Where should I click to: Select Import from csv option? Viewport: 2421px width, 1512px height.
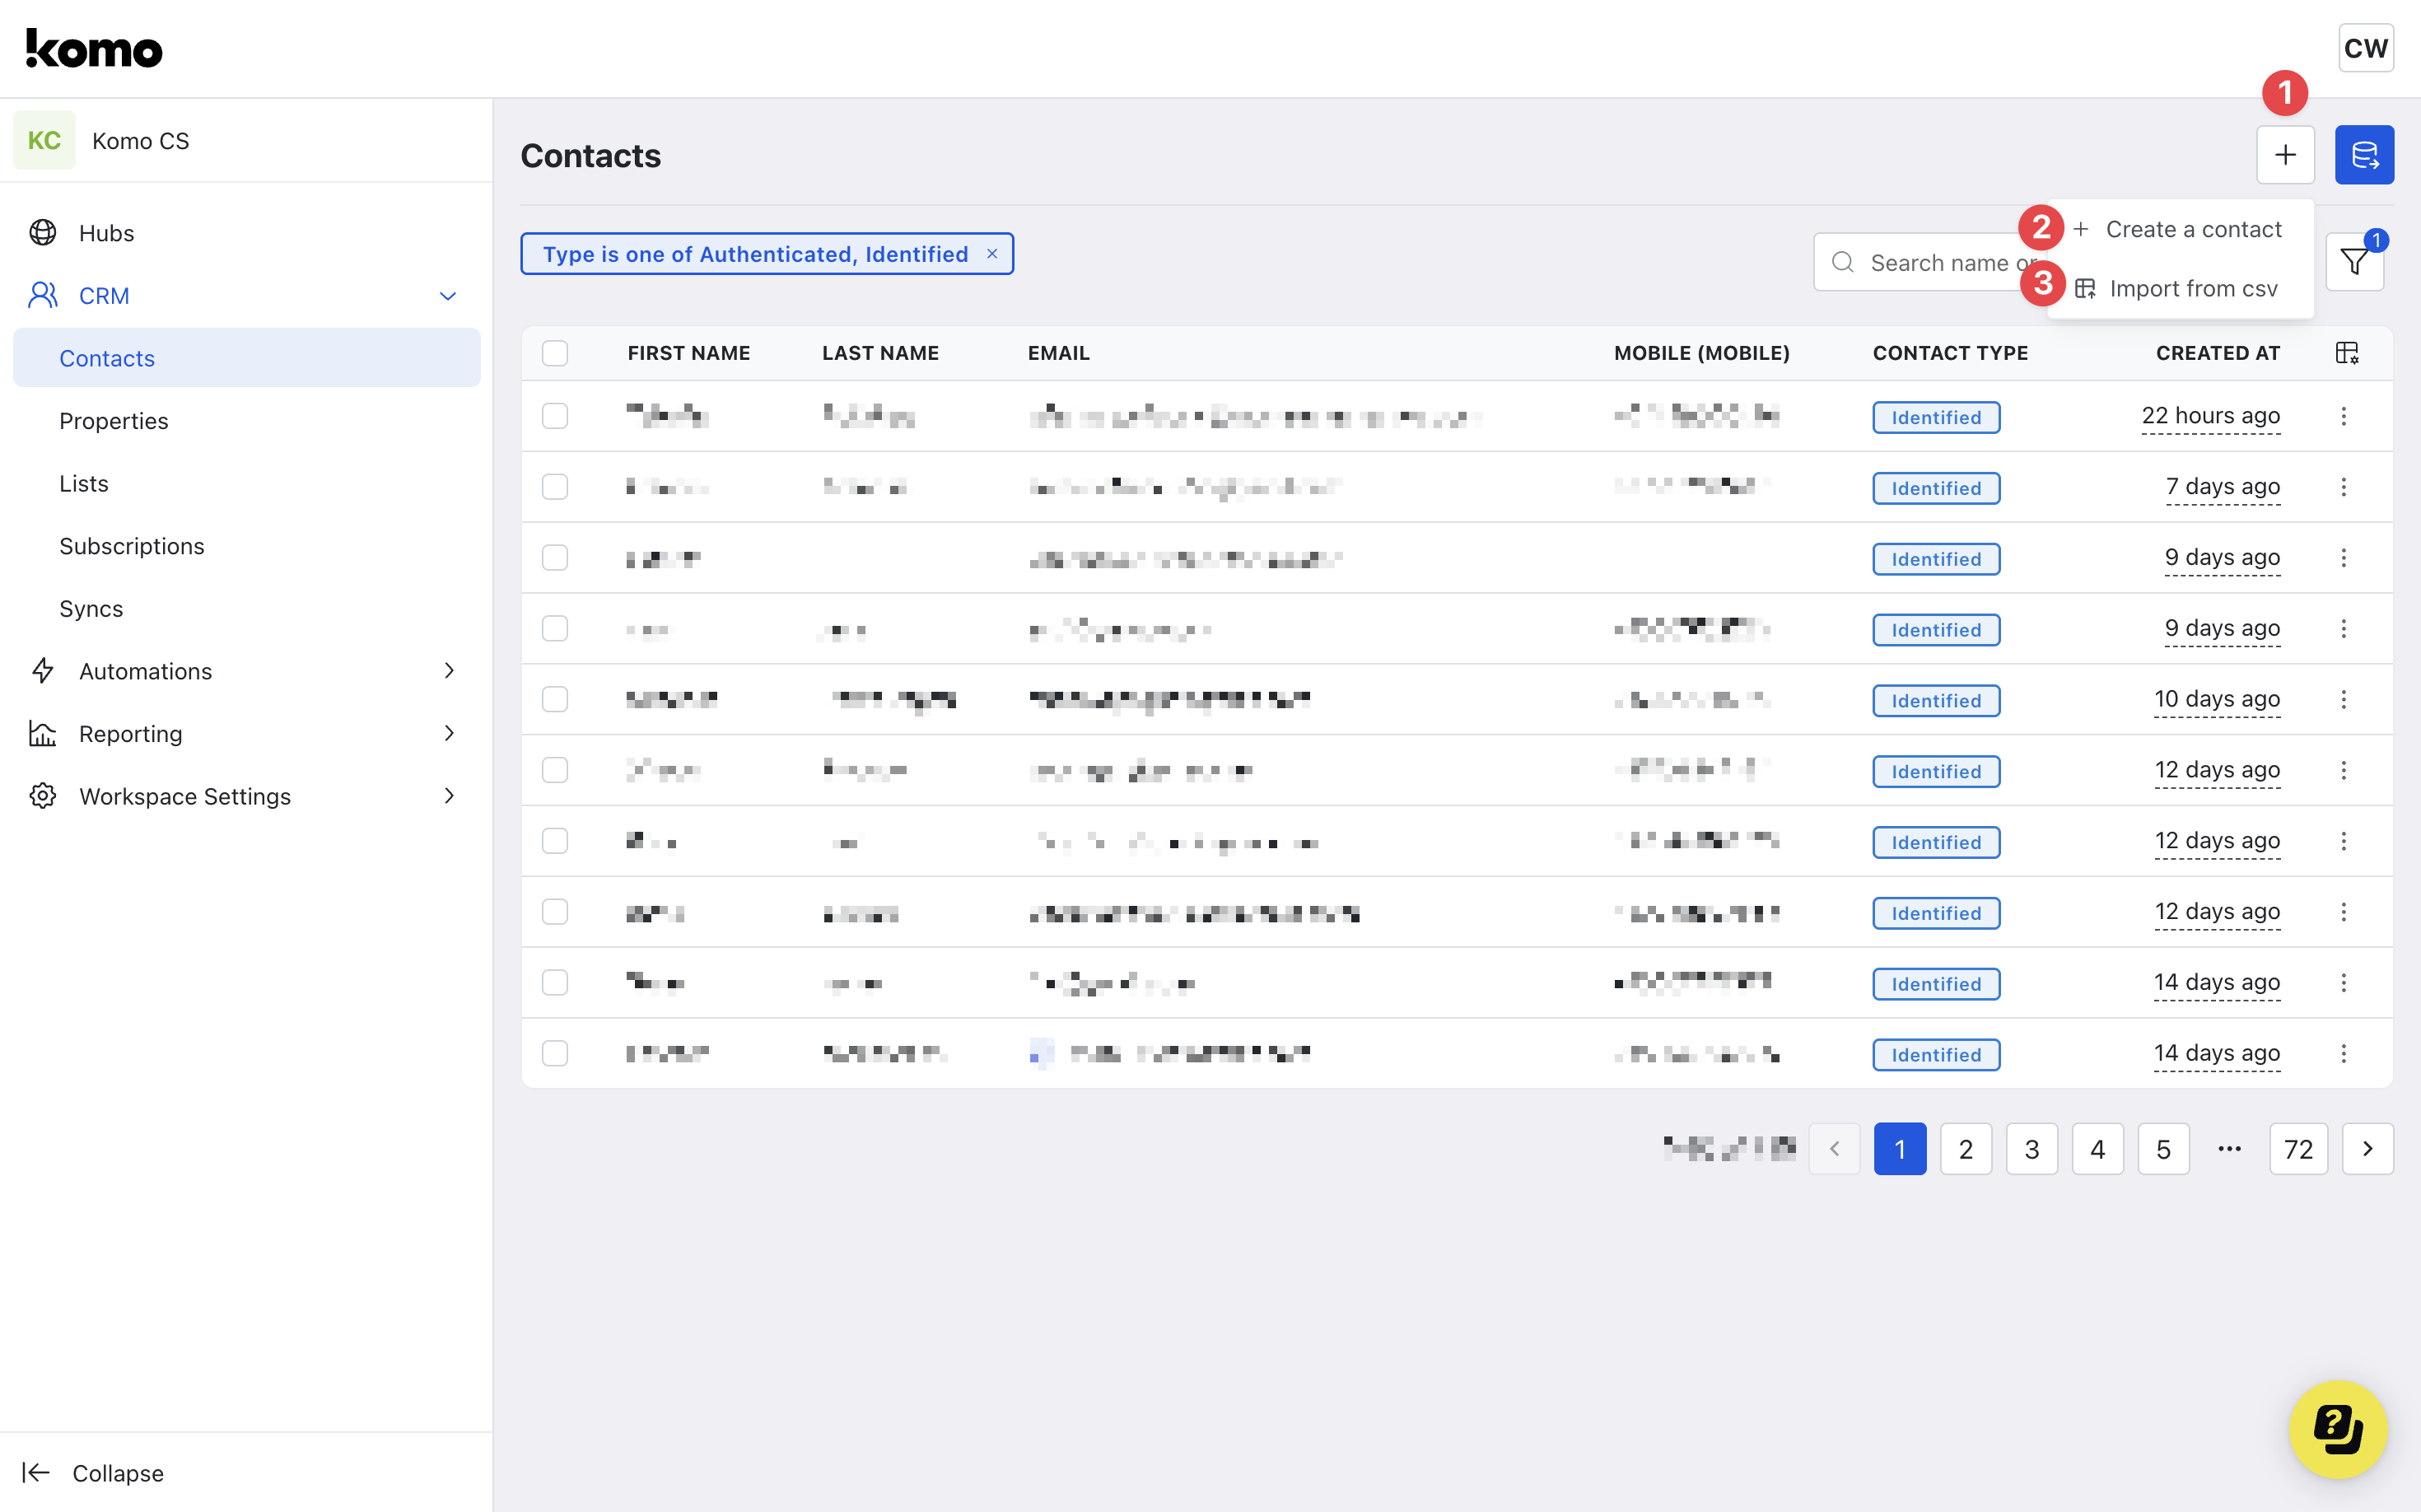coord(2192,289)
